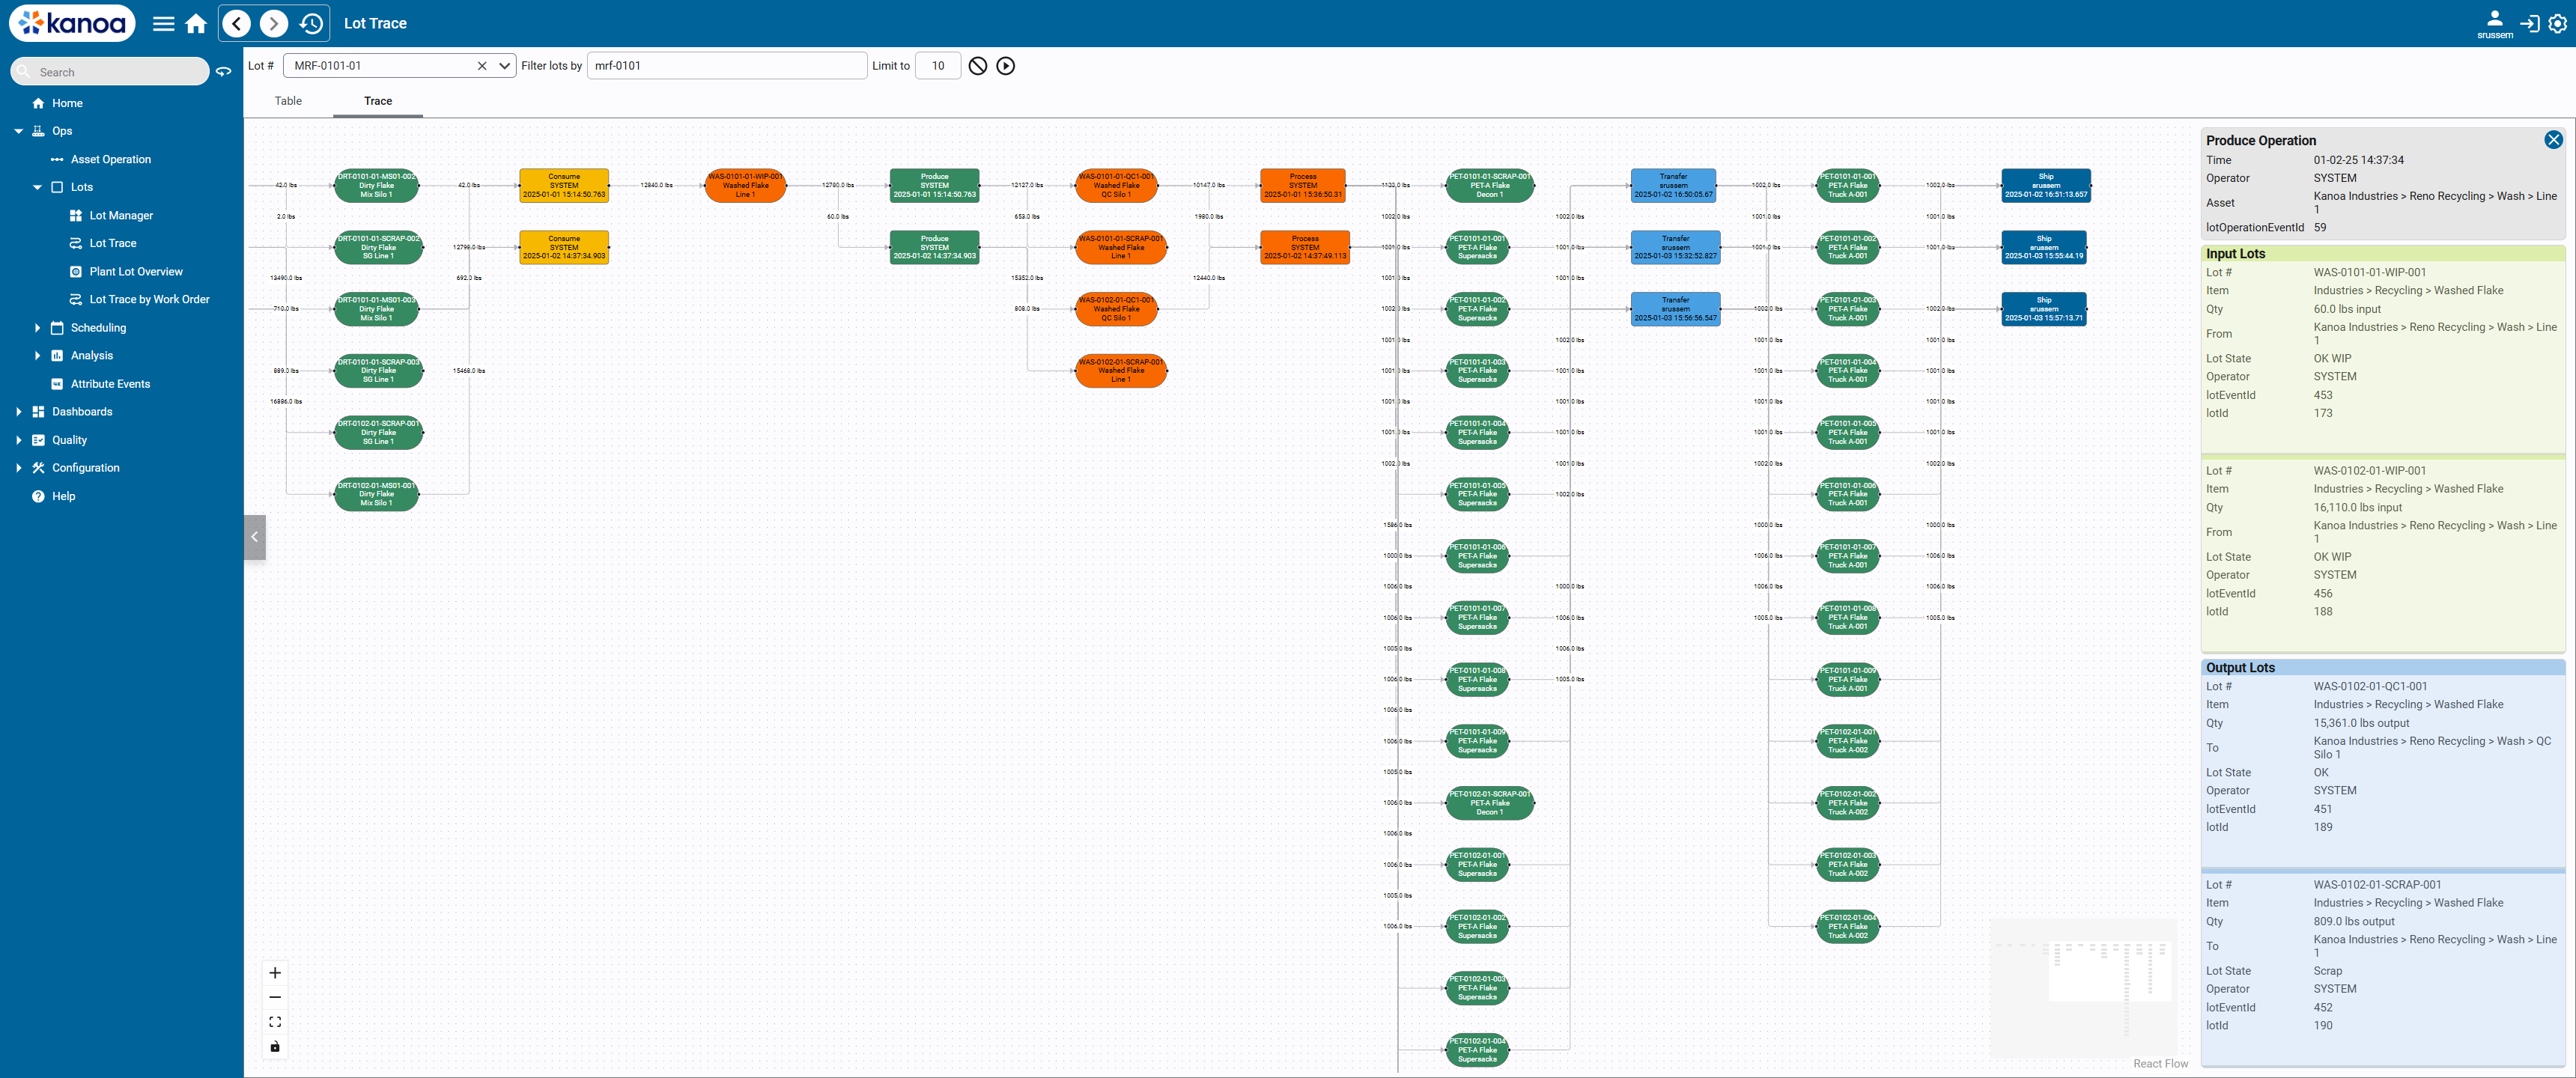This screenshot has height=1078, width=2576.
Task: Select PET-0102-01-004 Truck A-002 node
Action: 1848,927
